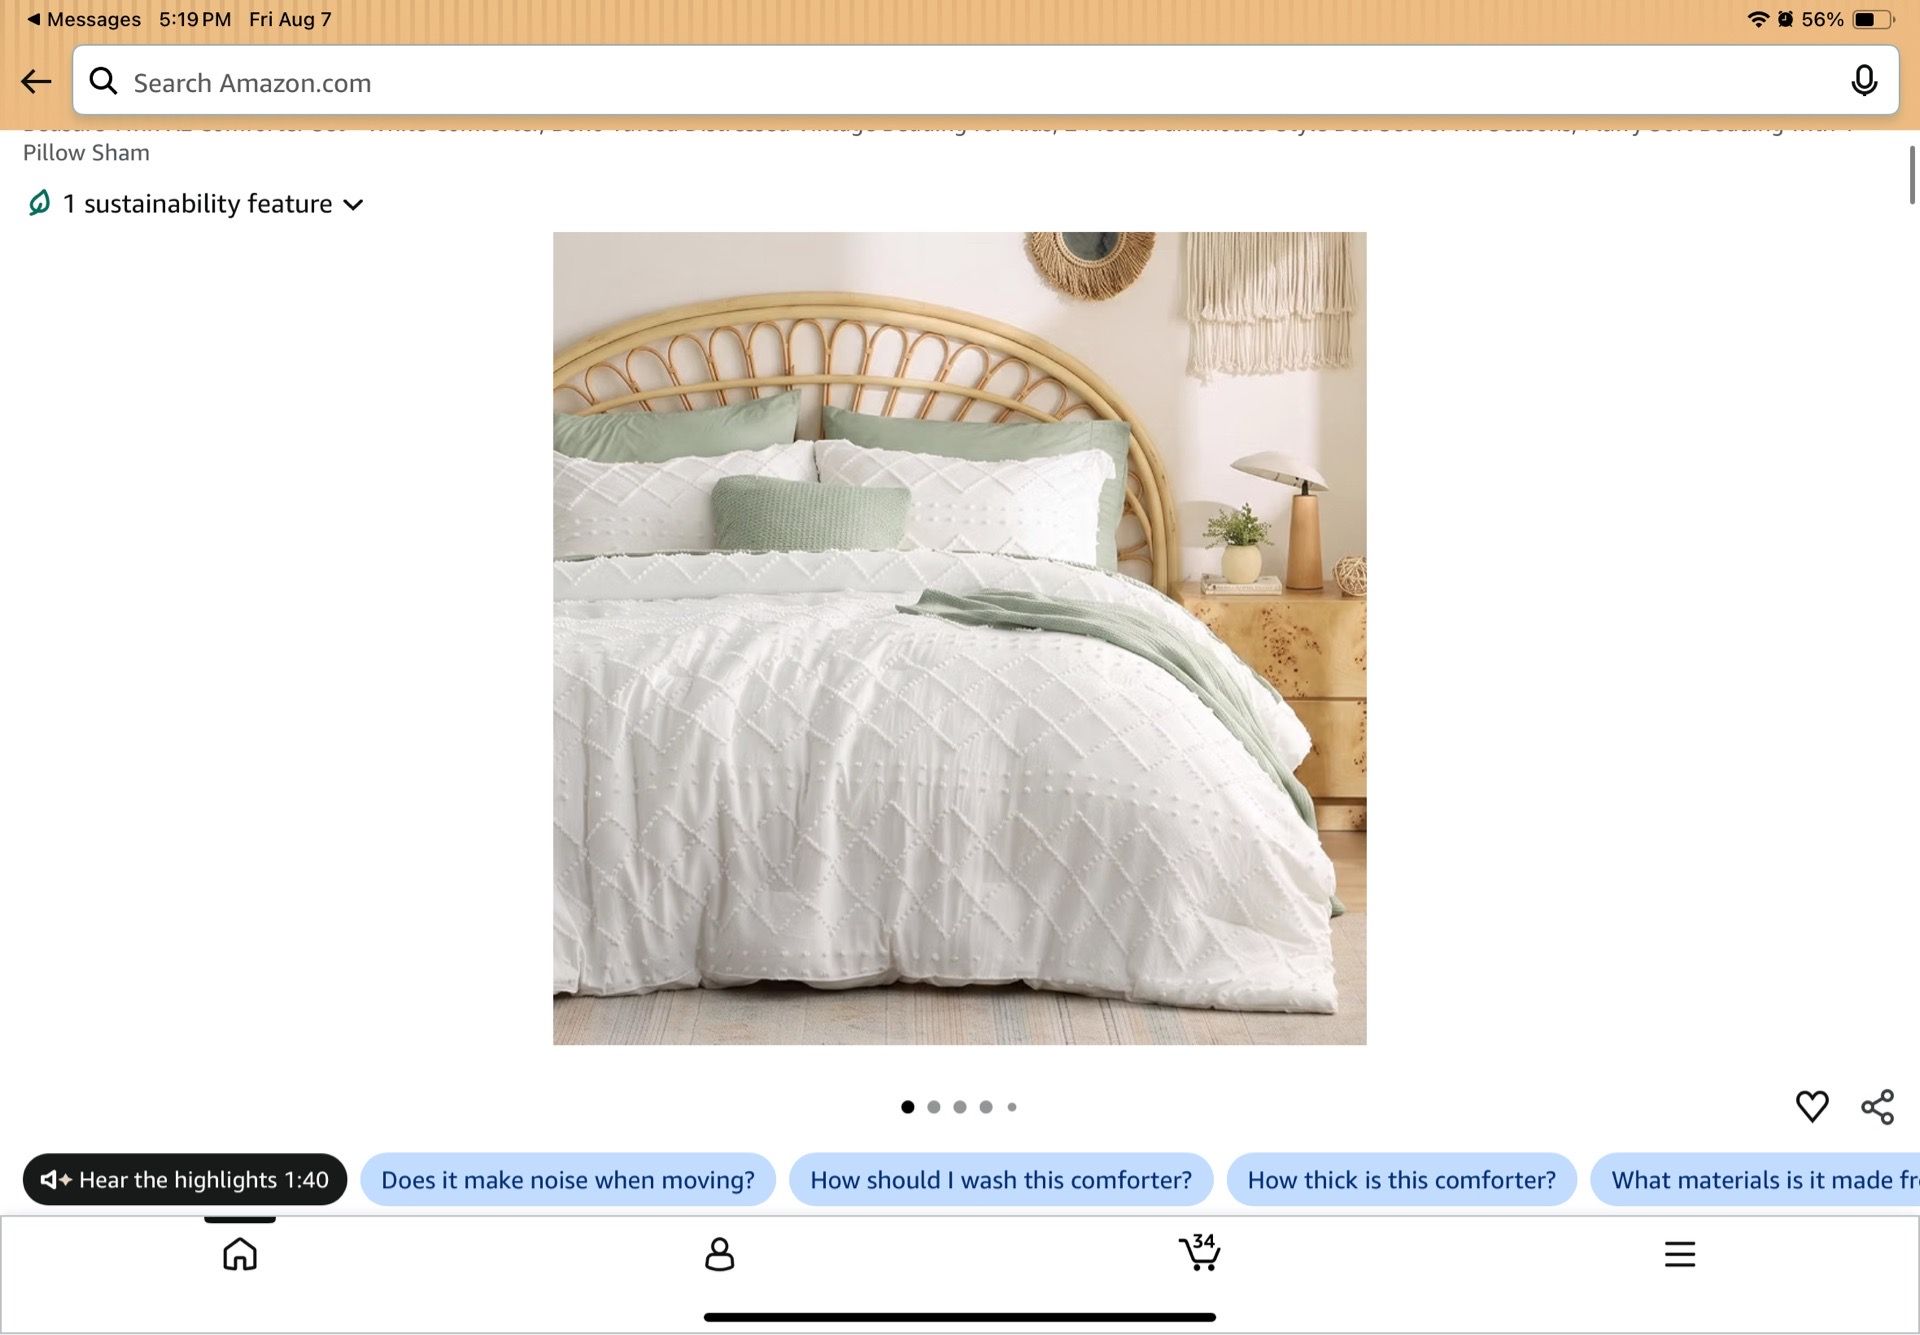The width and height of the screenshot is (1920, 1335).
Task: Share this product listing
Action: (1877, 1106)
